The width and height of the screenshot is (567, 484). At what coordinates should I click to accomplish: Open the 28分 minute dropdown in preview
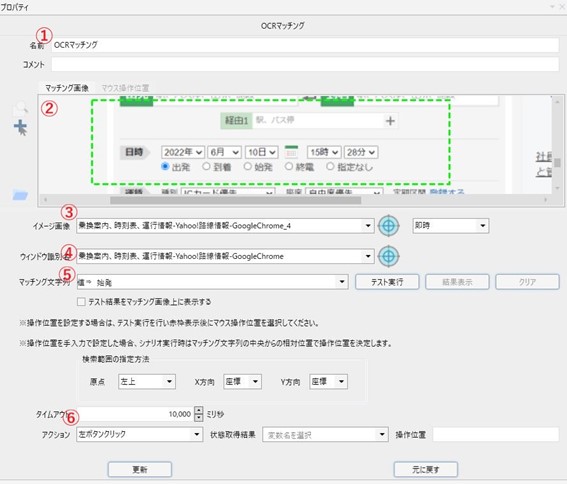click(x=361, y=152)
